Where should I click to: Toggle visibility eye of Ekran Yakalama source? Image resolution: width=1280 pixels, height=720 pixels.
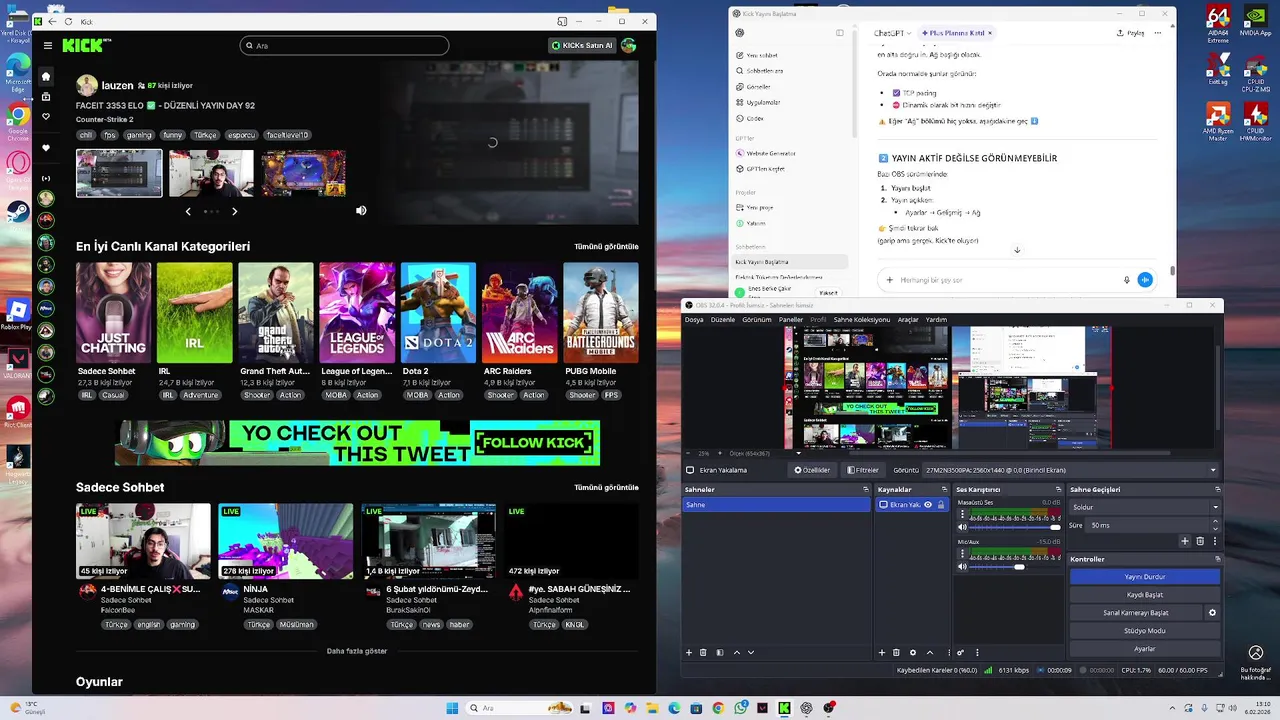point(928,505)
